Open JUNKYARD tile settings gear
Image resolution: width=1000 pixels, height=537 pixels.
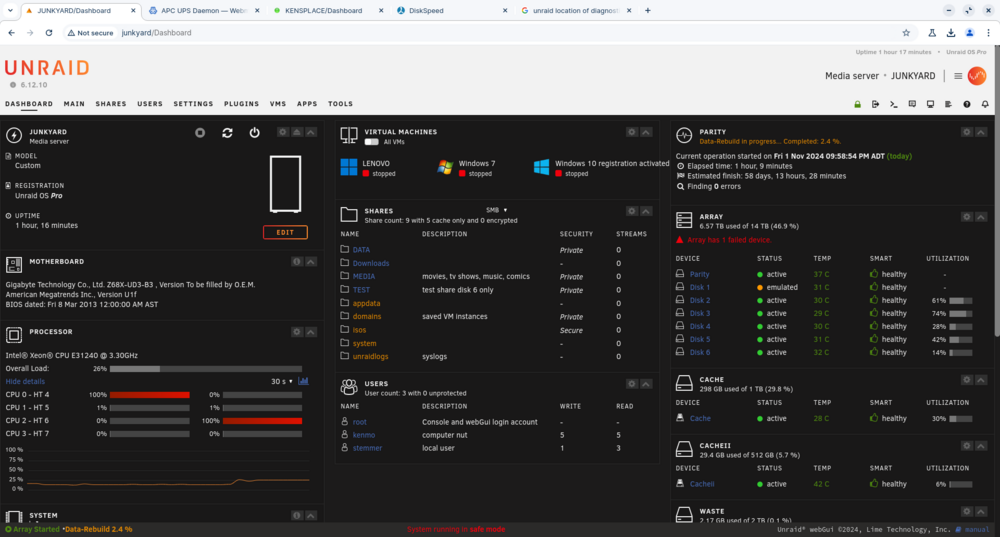point(283,132)
